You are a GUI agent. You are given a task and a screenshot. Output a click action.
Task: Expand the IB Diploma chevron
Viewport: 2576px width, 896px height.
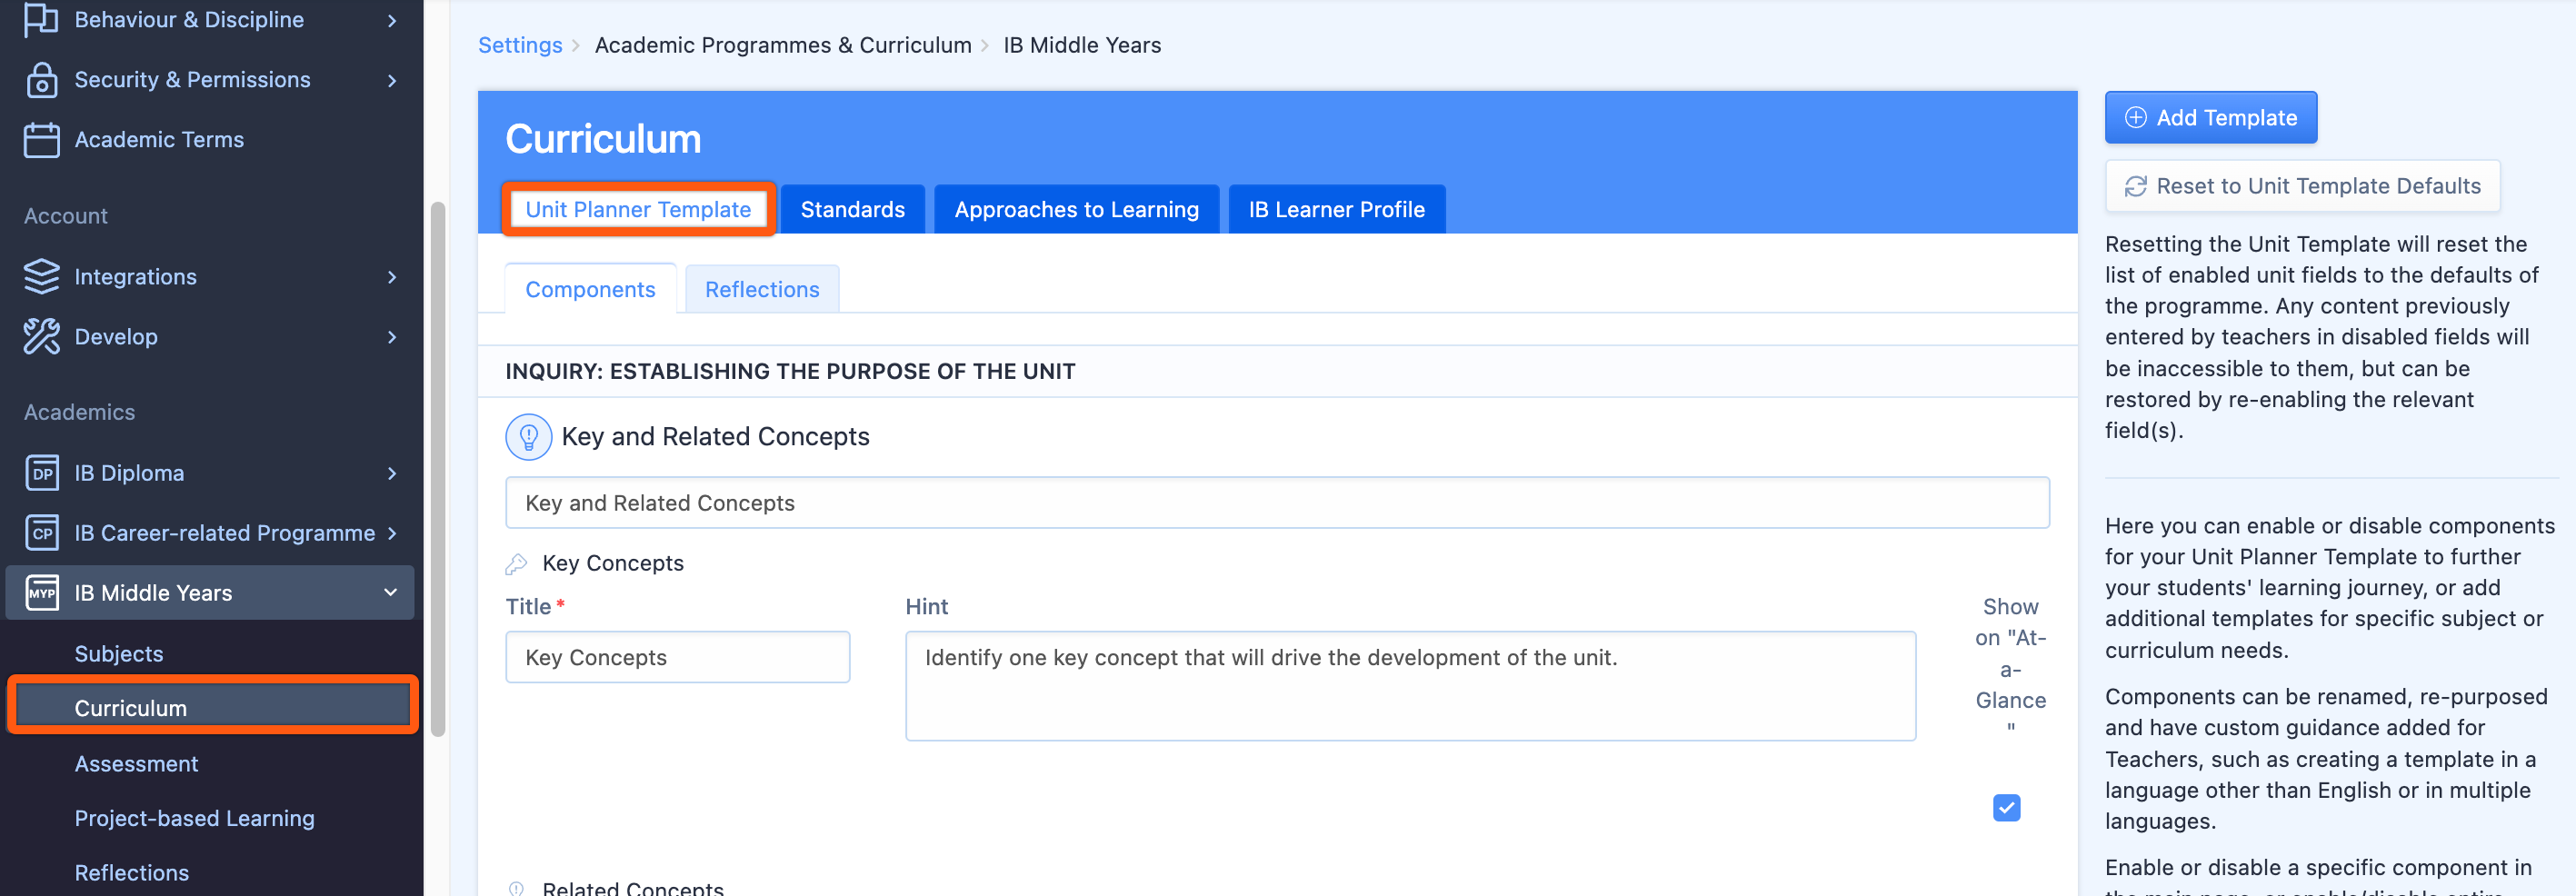click(392, 473)
